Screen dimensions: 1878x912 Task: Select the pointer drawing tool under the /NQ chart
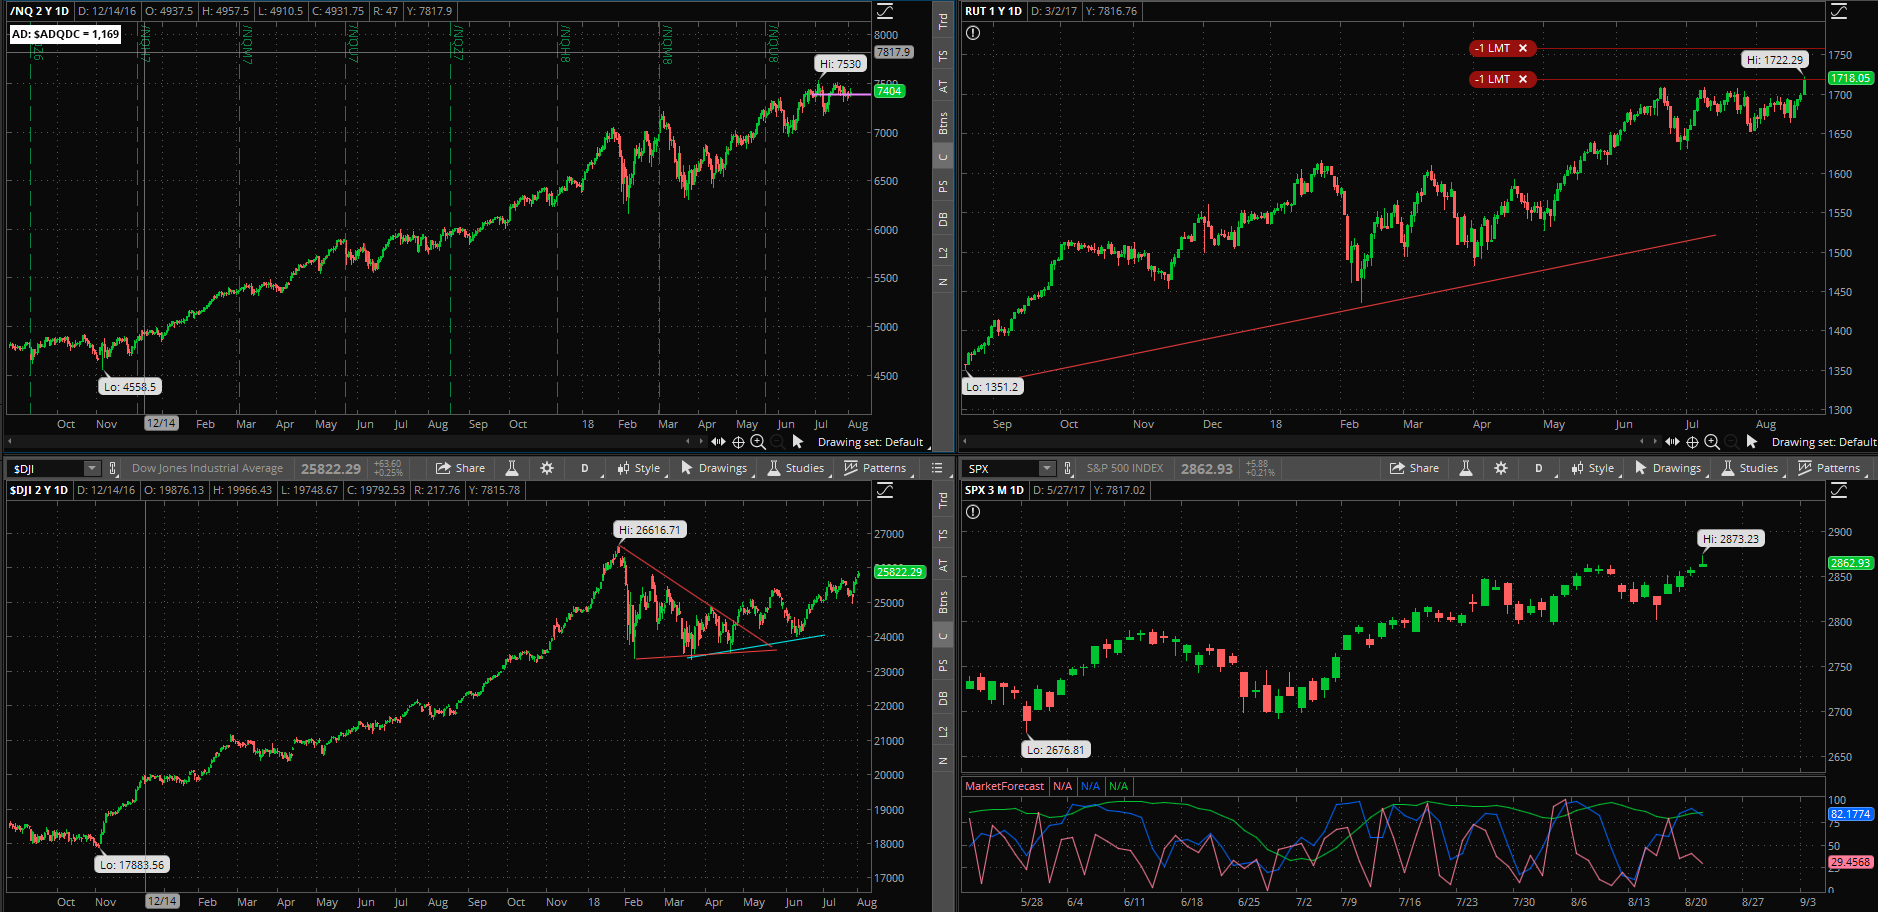[x=798, y=442]
